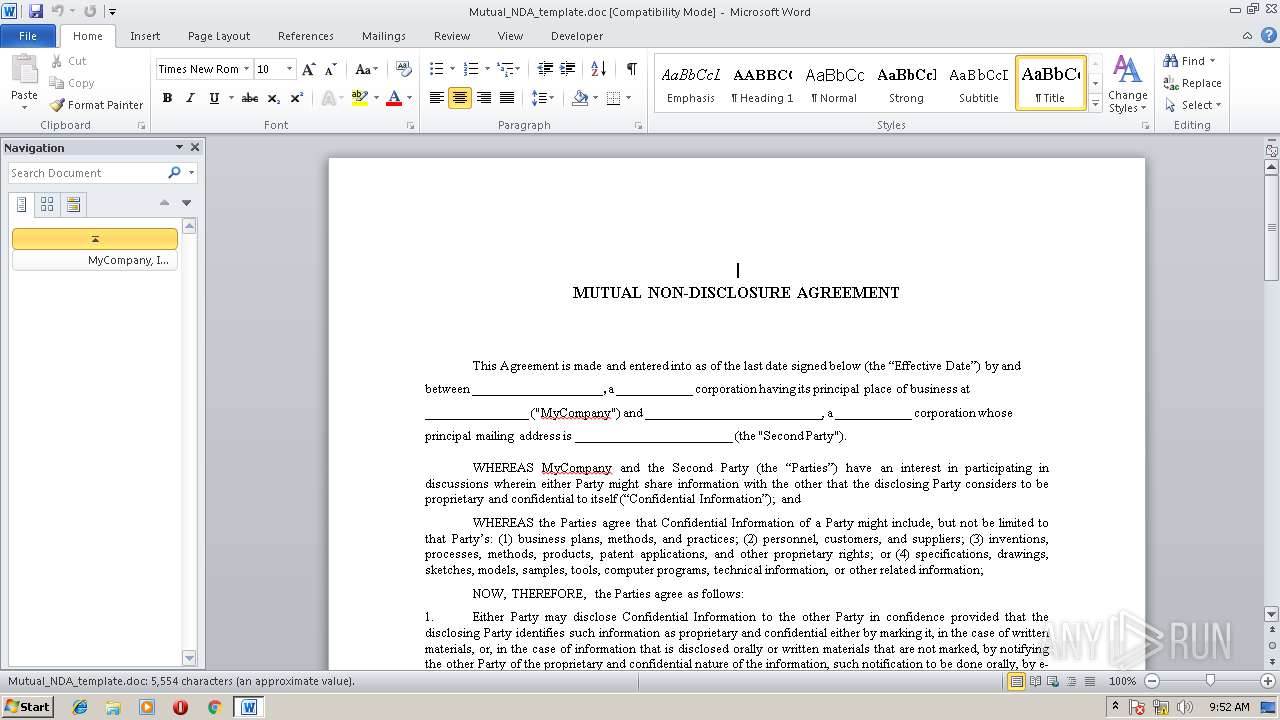The image size is (1280, 720).
Task: Click the Search Document field
Action: pyautogui.click(x=88, y=173)
